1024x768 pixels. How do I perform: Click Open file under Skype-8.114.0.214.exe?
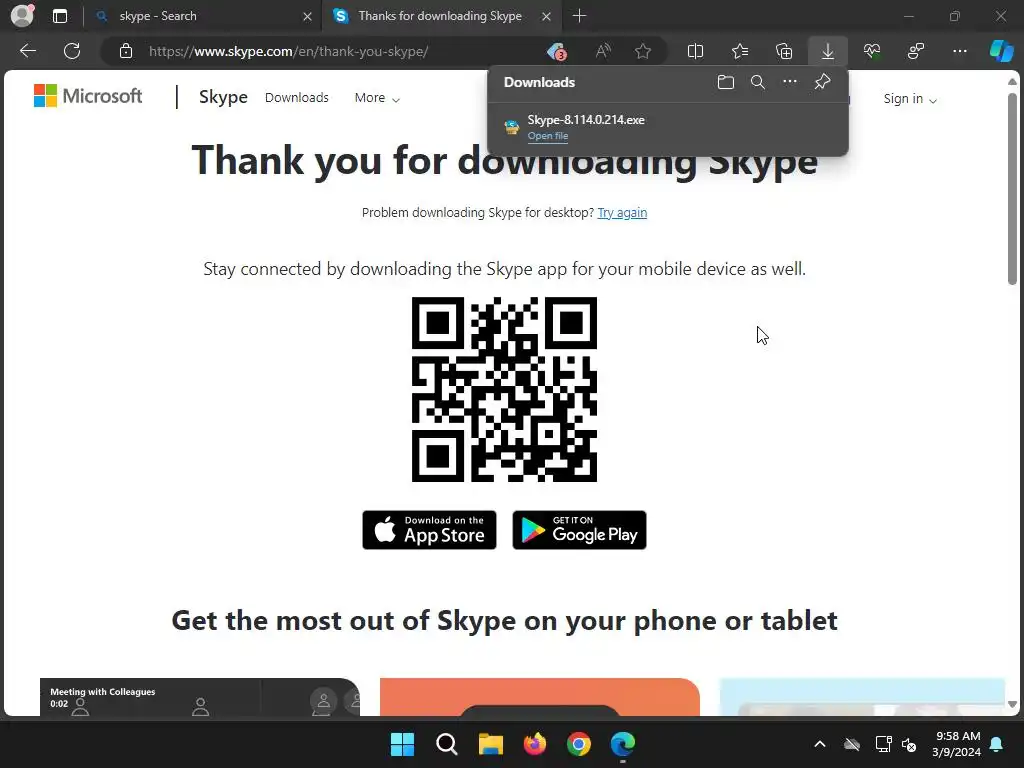[547, 136]
